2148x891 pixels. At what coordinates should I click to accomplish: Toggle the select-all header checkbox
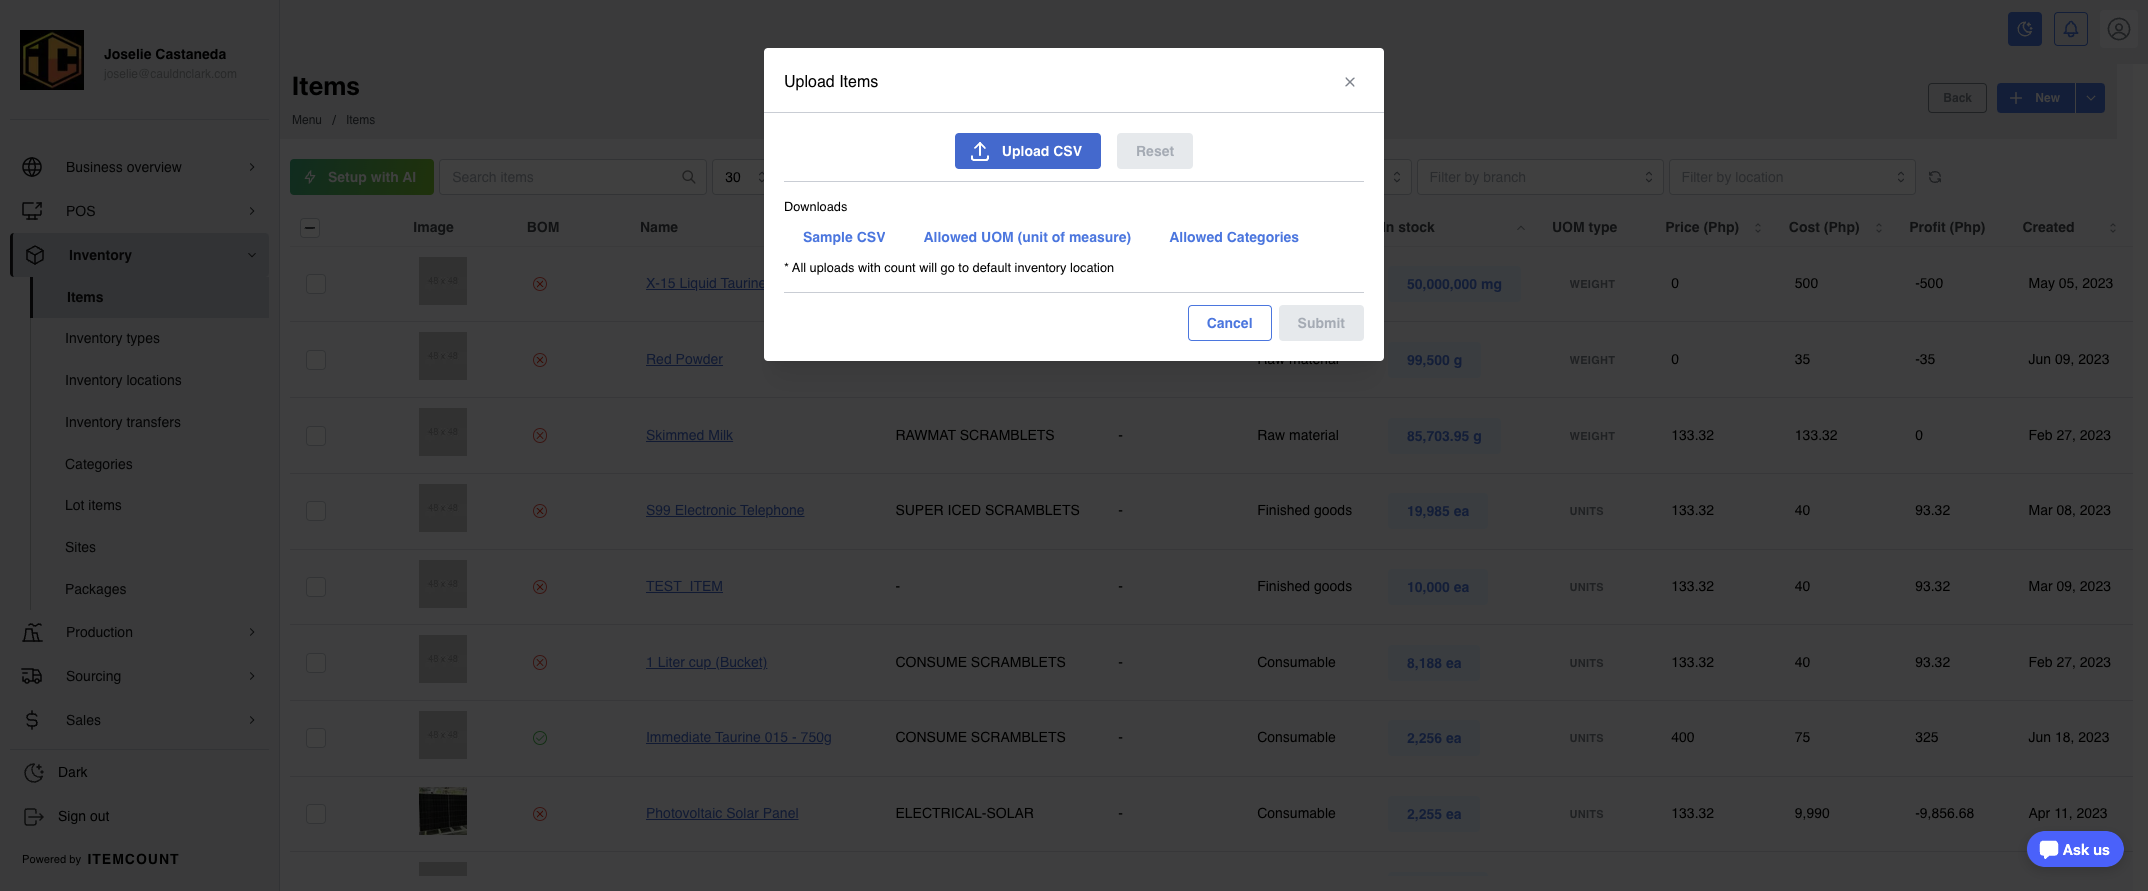point(310,228)
